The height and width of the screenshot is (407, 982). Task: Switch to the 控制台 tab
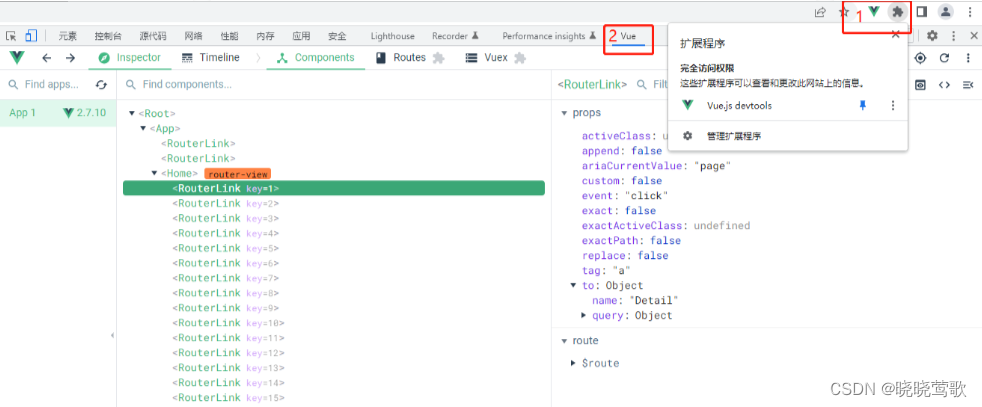coord(108,36)
